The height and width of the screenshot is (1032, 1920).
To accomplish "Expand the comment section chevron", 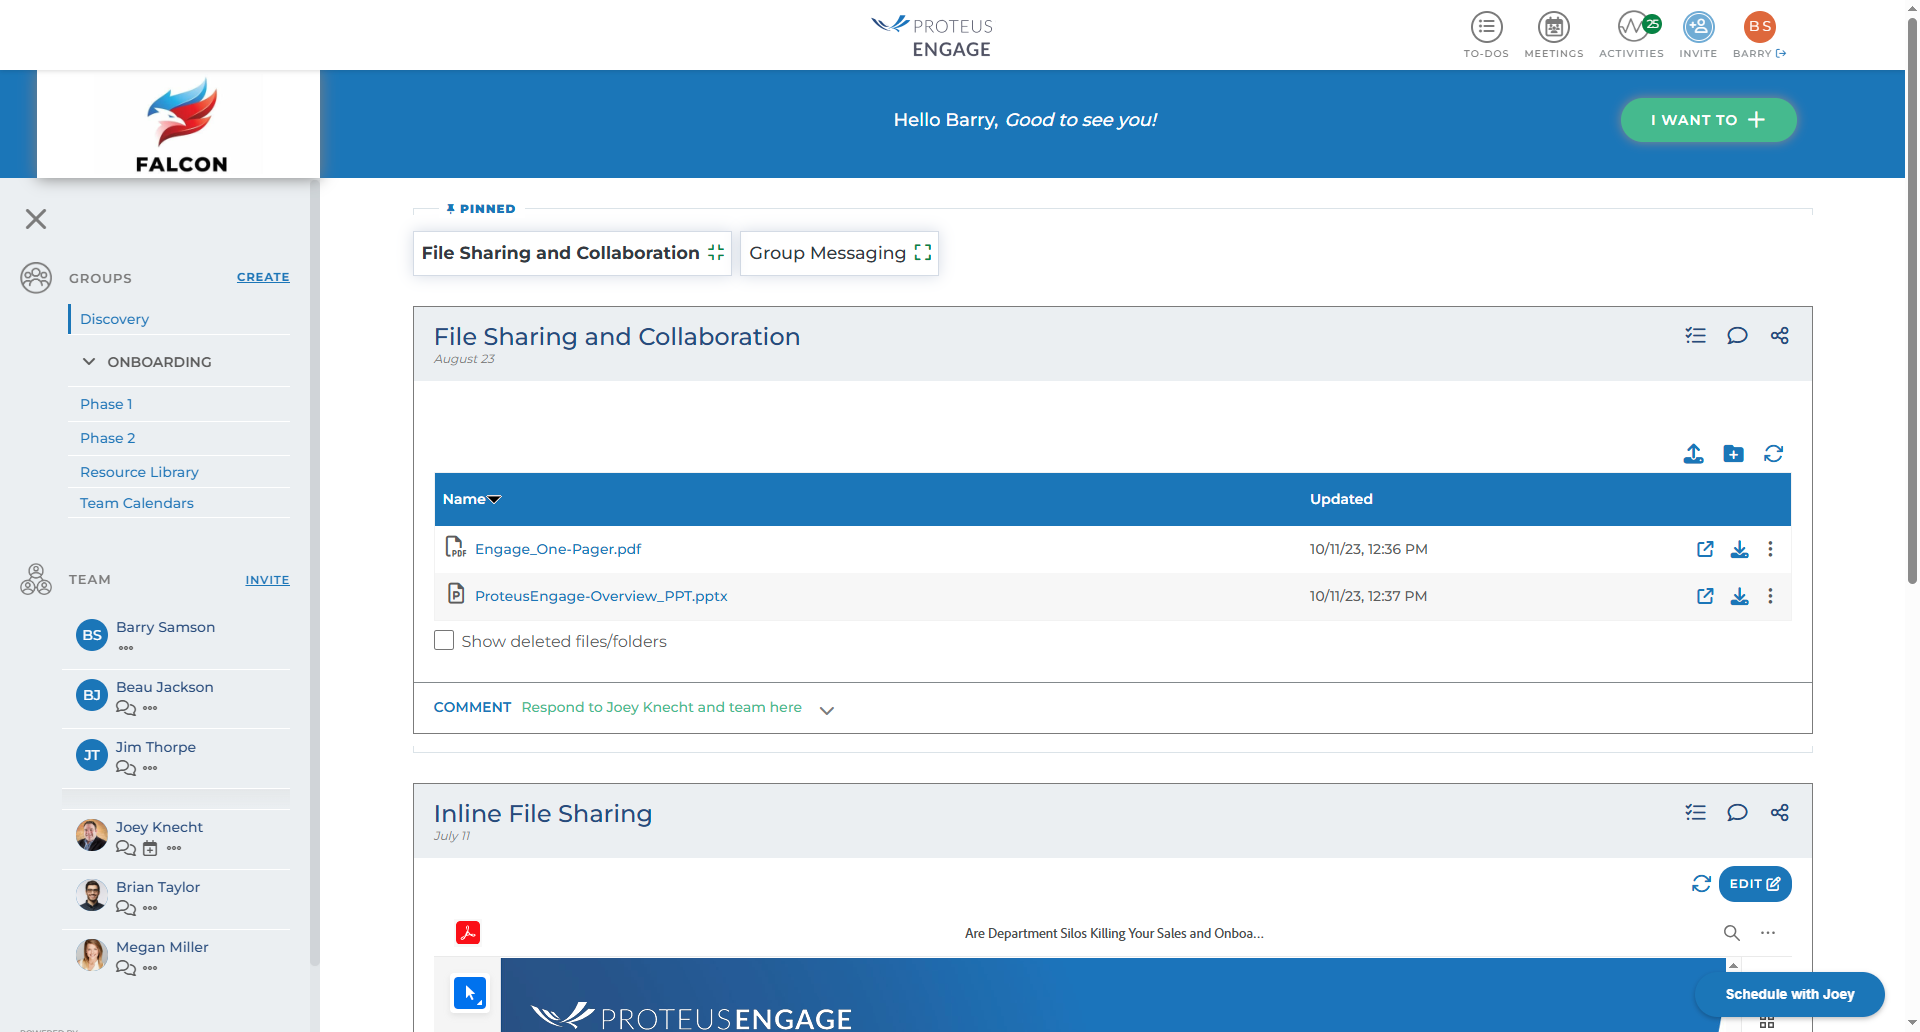I will coord(826,710).
